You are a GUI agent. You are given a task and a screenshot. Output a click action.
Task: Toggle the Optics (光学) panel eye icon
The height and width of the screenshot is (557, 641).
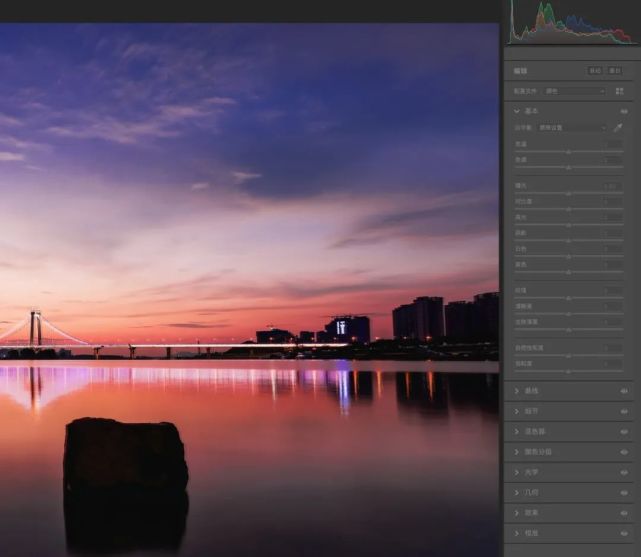(624, 472)
